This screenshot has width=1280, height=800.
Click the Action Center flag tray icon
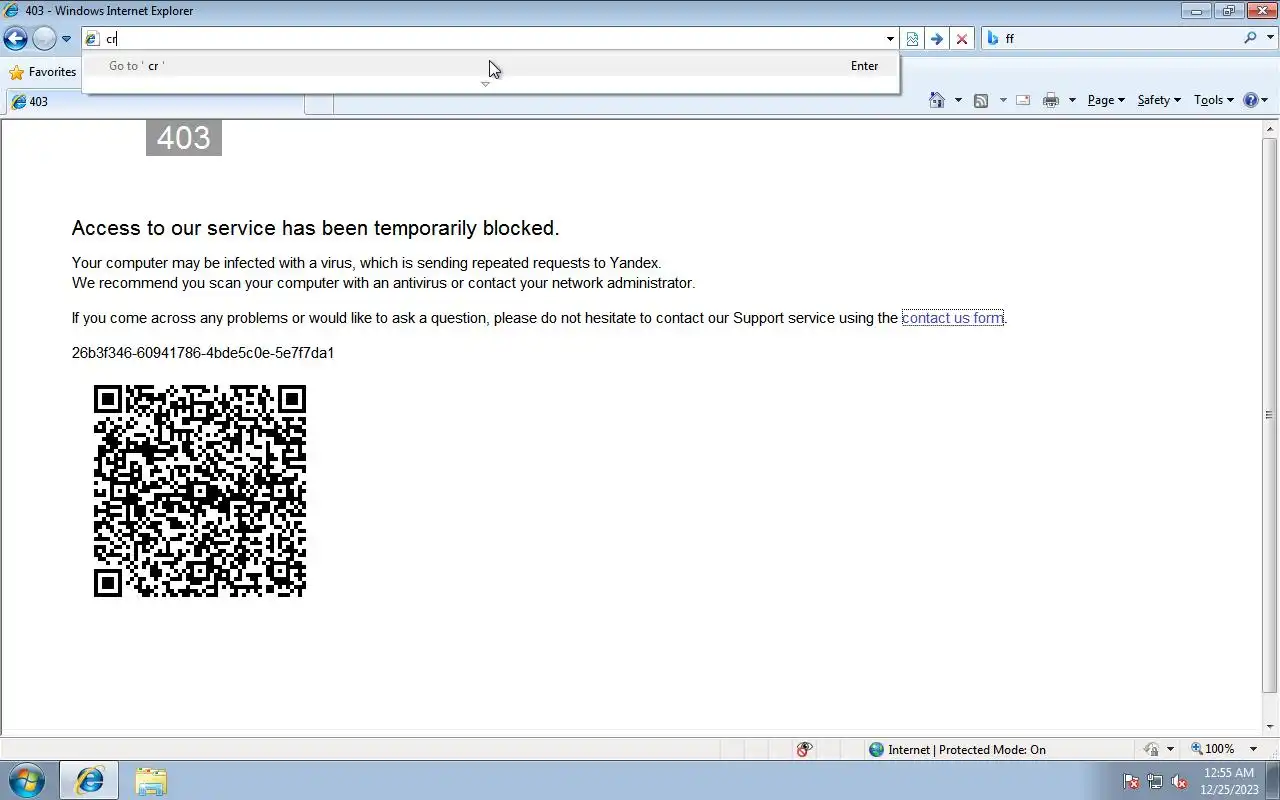coord(1131,782)
